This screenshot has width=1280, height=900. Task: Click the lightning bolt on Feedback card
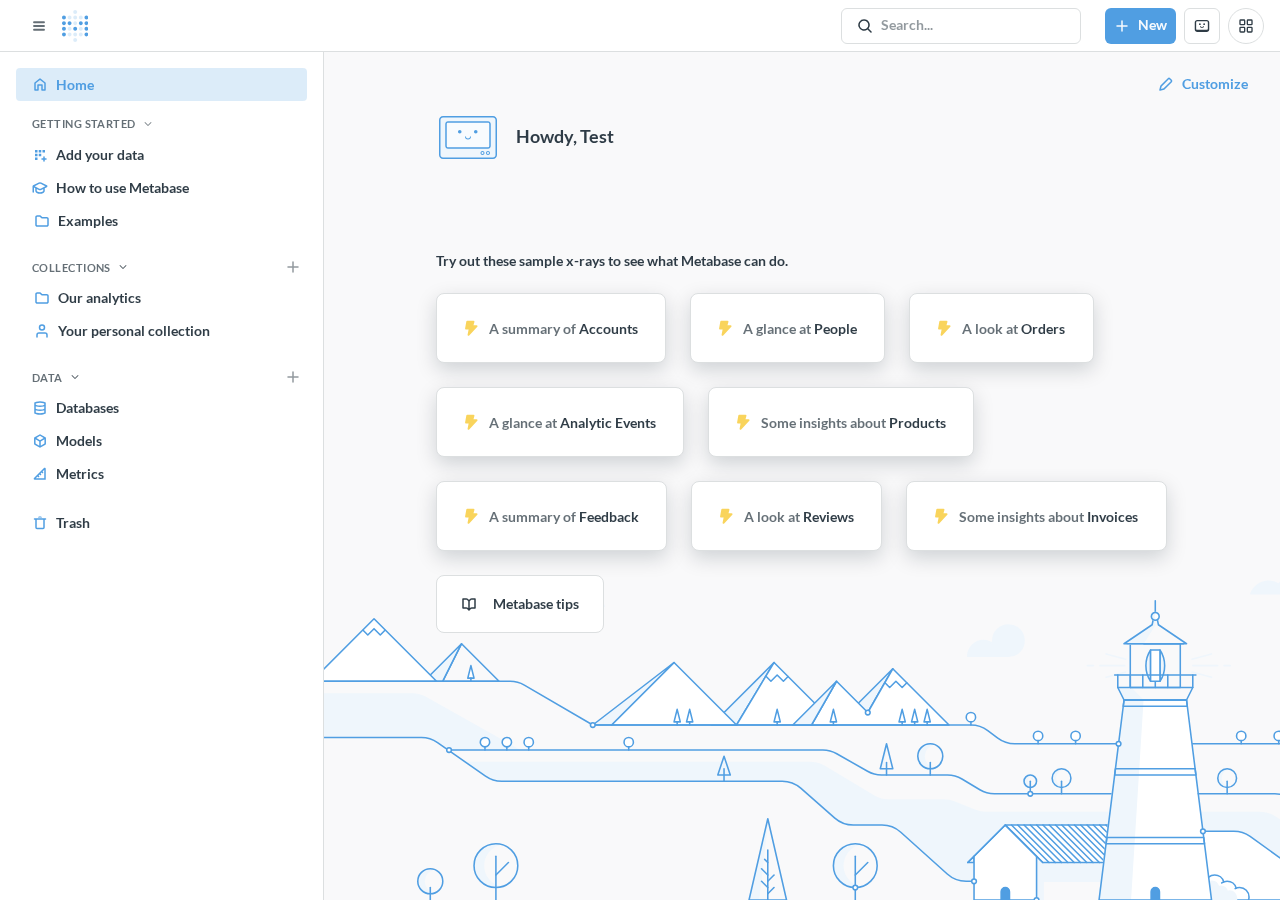point(471,516)
